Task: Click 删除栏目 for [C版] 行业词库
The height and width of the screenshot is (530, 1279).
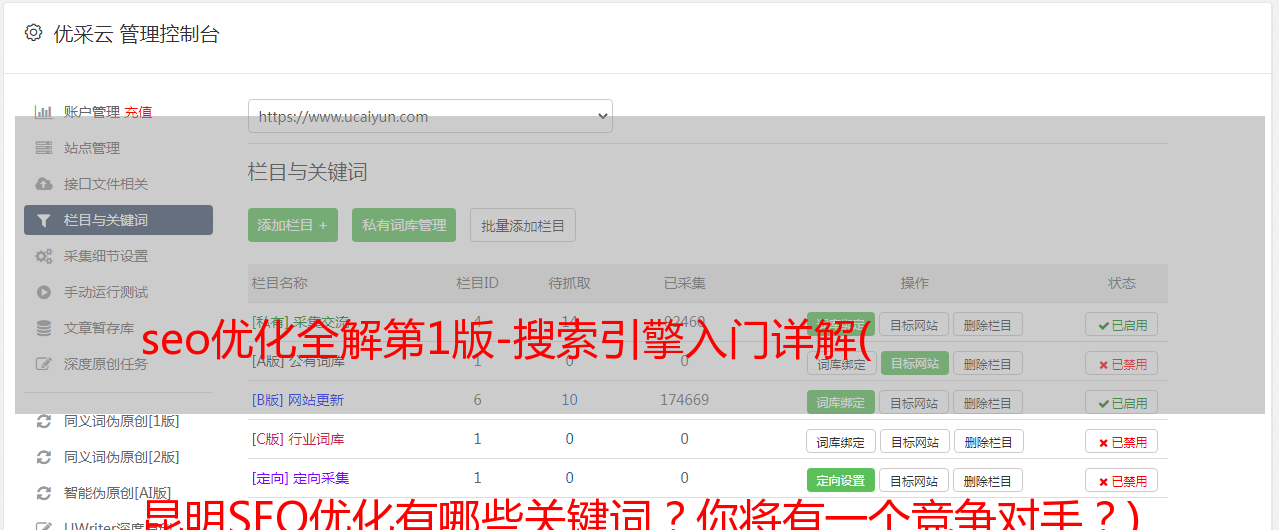Action: pyautogui.click(x=987, y=442)
